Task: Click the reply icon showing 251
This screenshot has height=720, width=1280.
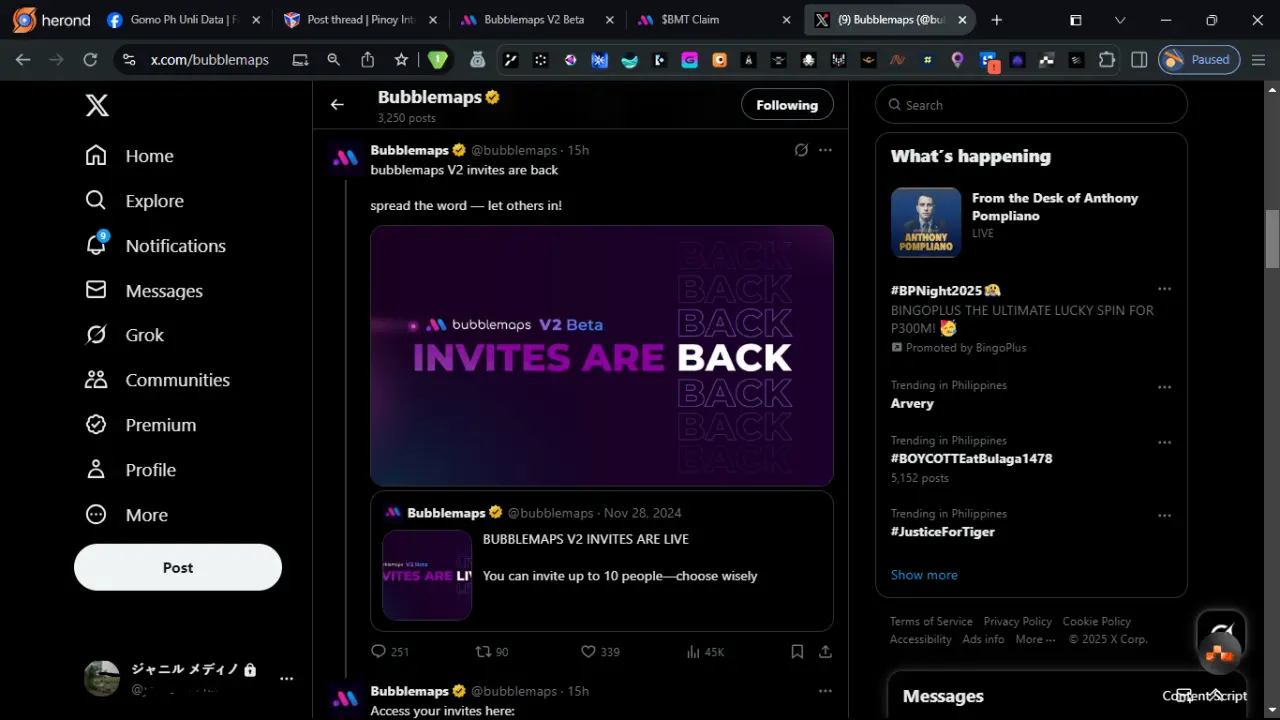Action: 390,652
